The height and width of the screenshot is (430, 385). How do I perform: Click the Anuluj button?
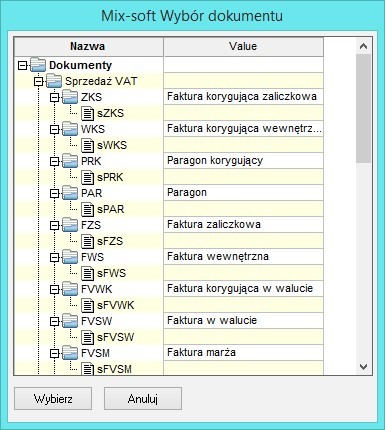(143, 398)
